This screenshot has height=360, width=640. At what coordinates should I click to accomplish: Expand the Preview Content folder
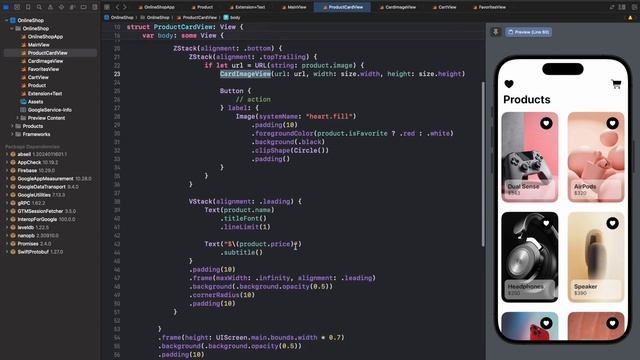17,118
